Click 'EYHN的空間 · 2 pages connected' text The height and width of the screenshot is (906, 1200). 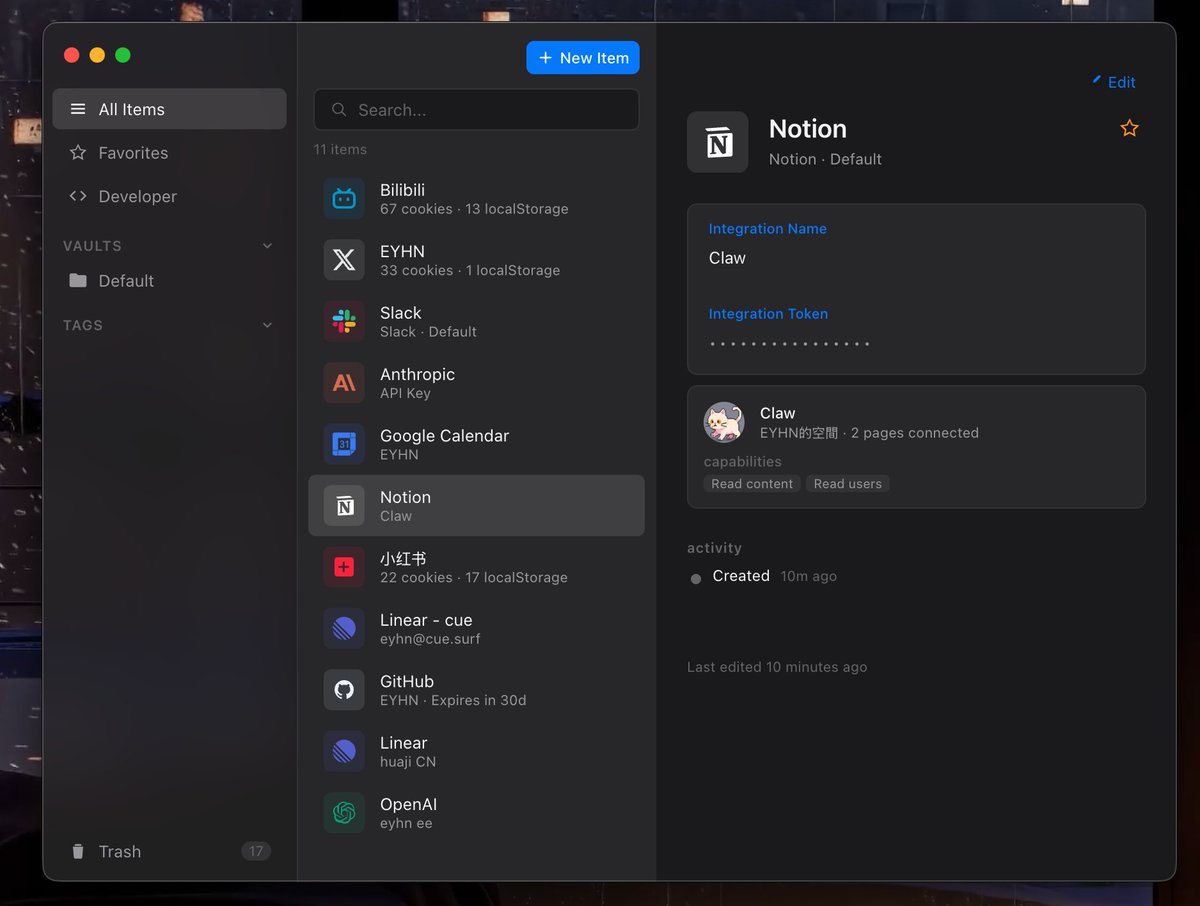869,433
